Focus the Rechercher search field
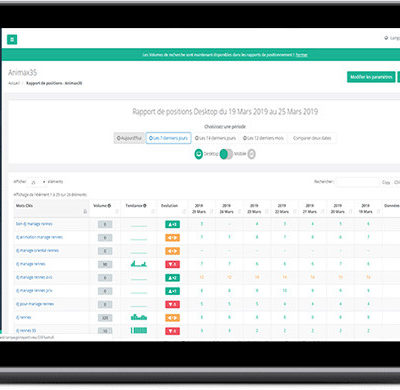Image resolution: width=400 pixels, height=390 pixels. [x=357, y=182]
